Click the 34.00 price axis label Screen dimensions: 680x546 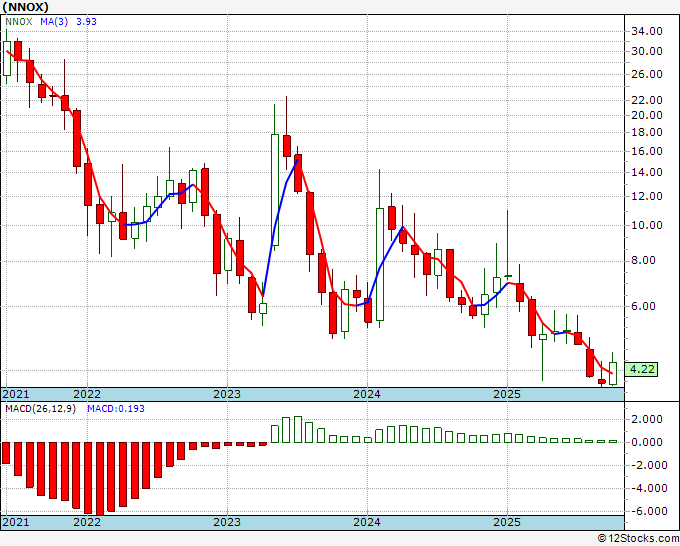(x=647, y=31)
